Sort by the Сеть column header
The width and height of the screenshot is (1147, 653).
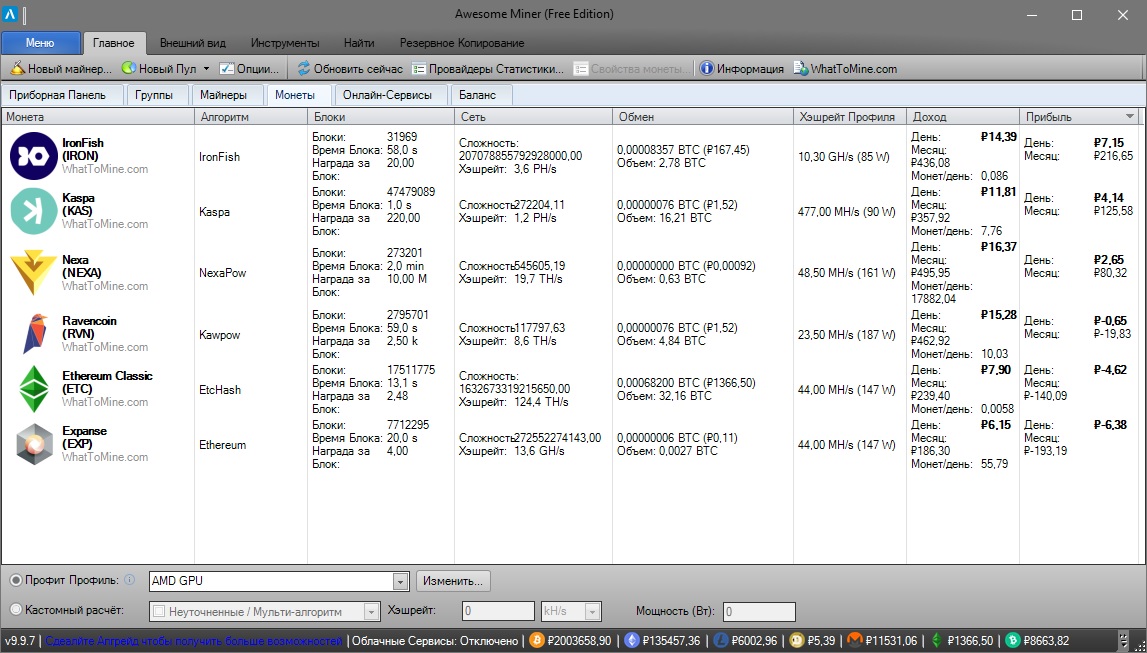click(533, 116)
